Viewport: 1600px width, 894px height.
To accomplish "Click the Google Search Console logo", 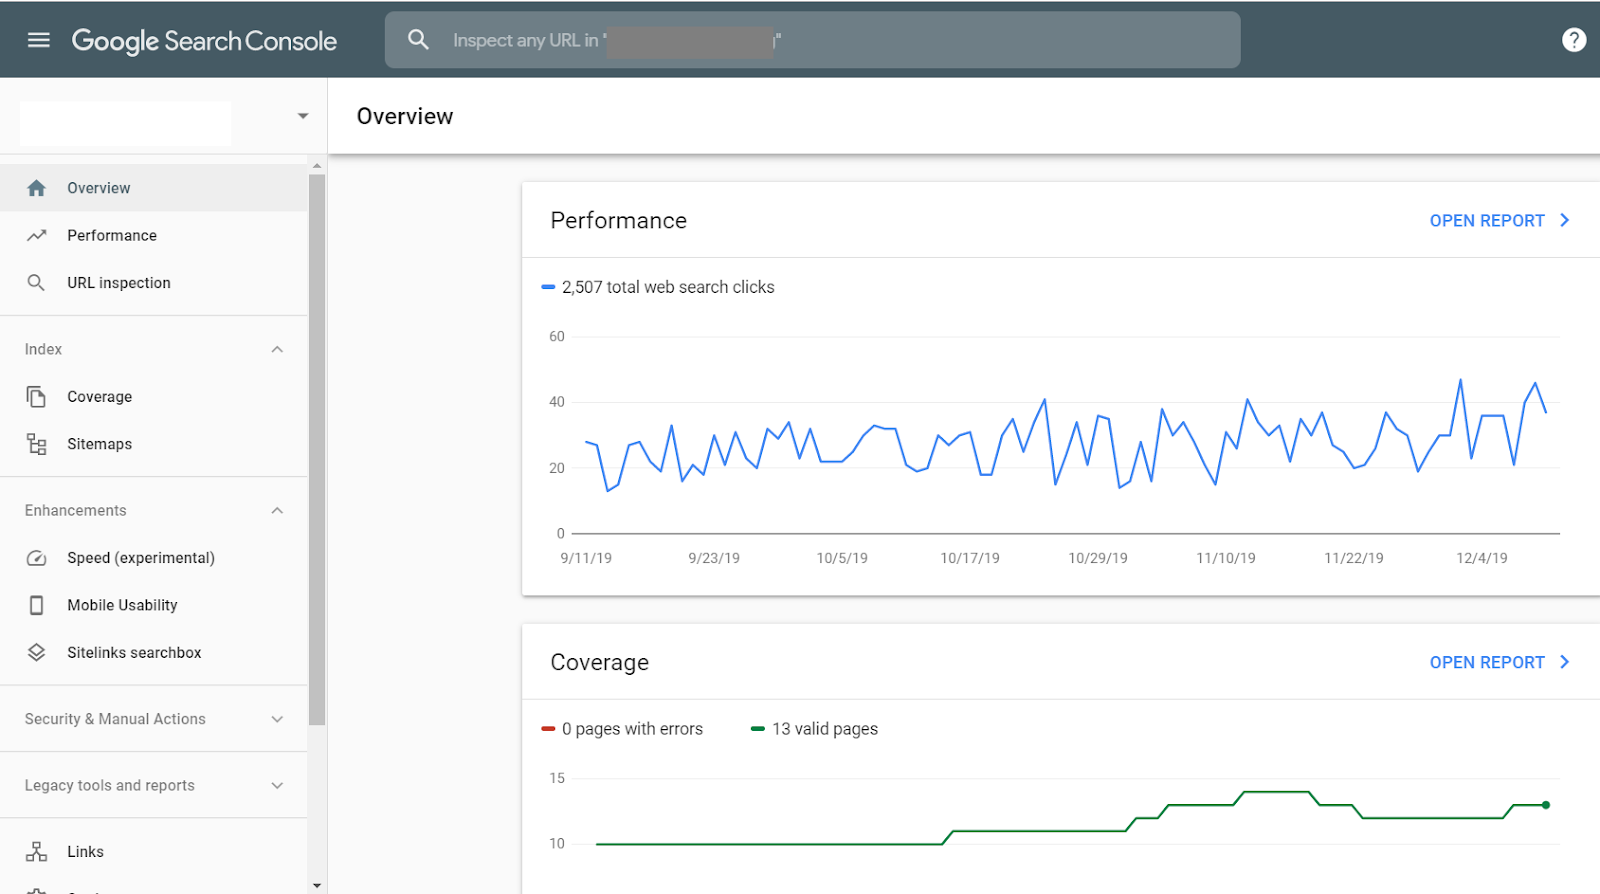I will pos(204,41).
